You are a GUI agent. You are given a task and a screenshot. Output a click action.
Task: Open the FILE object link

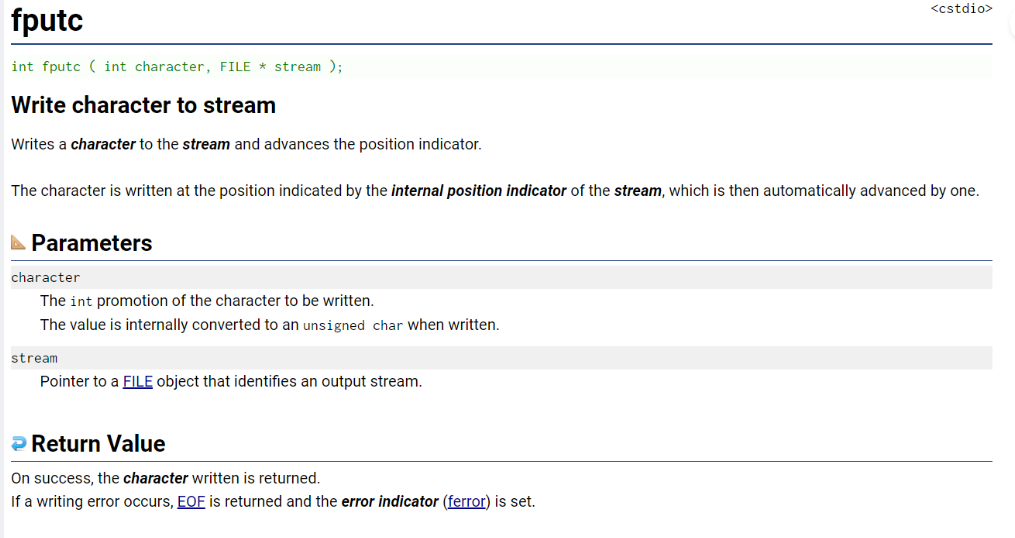(x=138, y=381)
